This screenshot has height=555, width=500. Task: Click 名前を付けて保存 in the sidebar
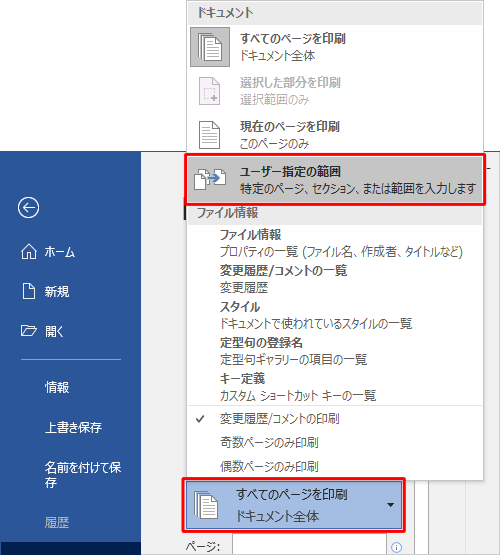pyautogui.click(x=83, y=475)
